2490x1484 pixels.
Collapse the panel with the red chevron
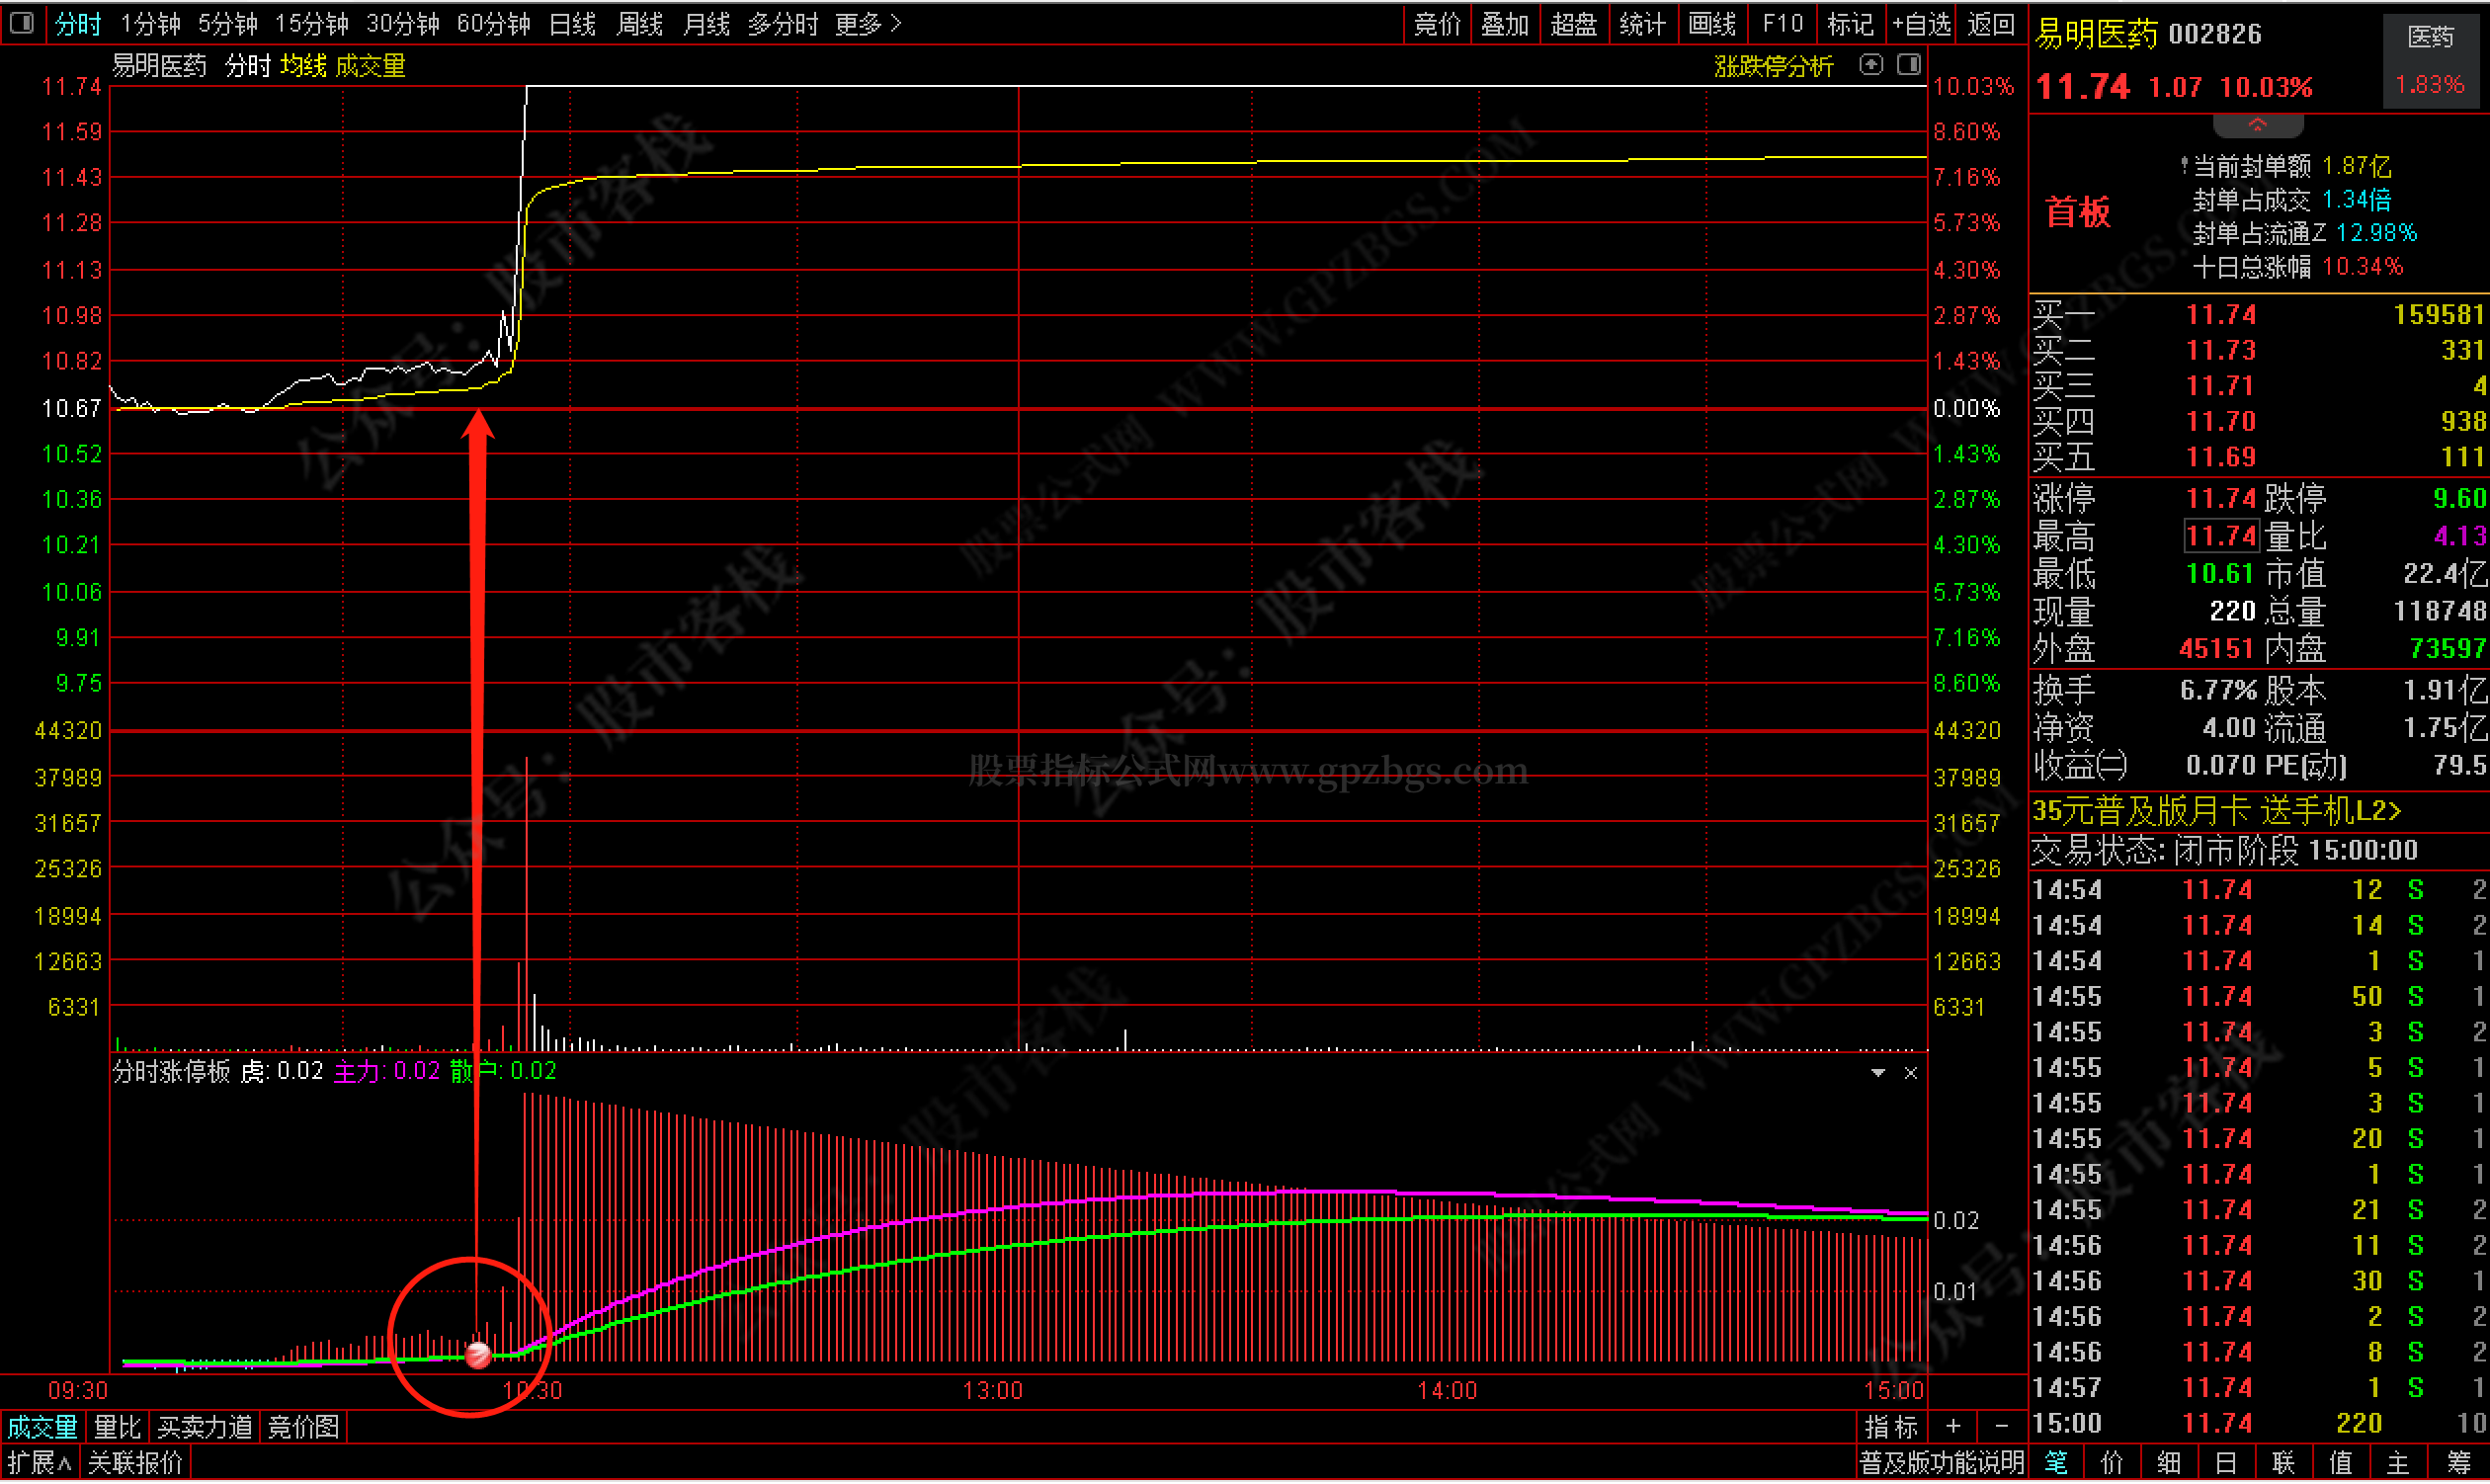2257,126
